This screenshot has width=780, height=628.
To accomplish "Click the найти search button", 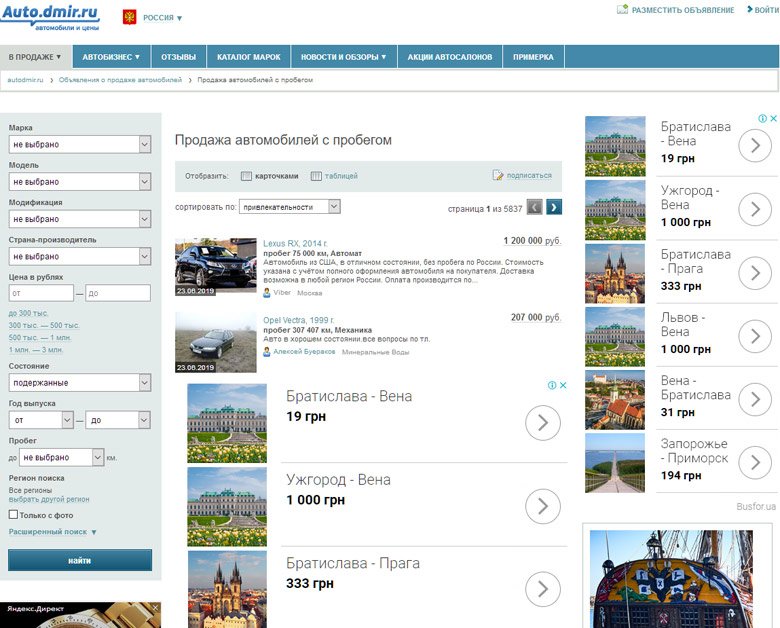I will tap(80, 560).
